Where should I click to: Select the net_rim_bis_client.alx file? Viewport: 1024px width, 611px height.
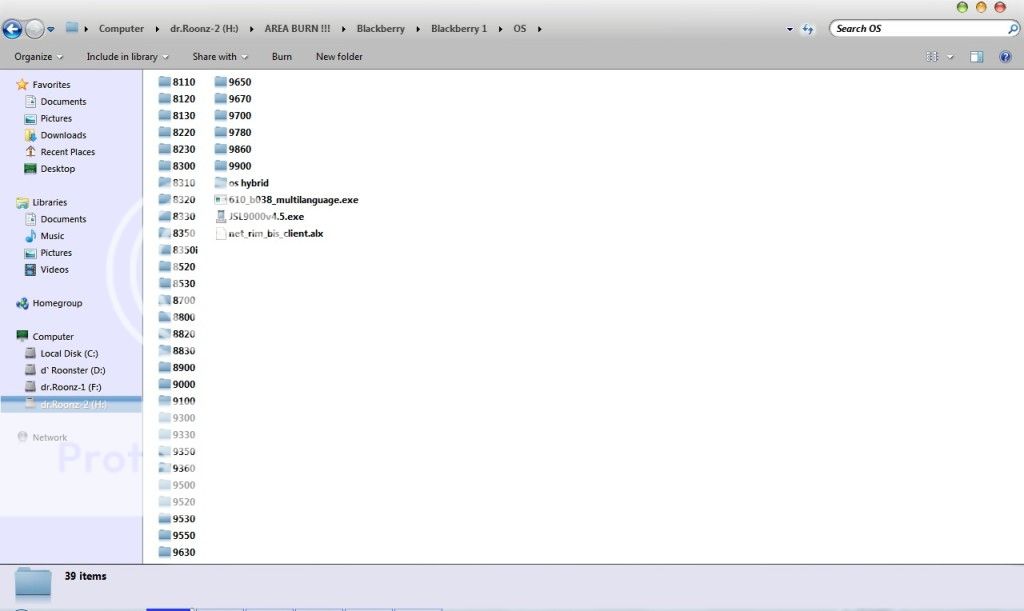pos(269,234)
